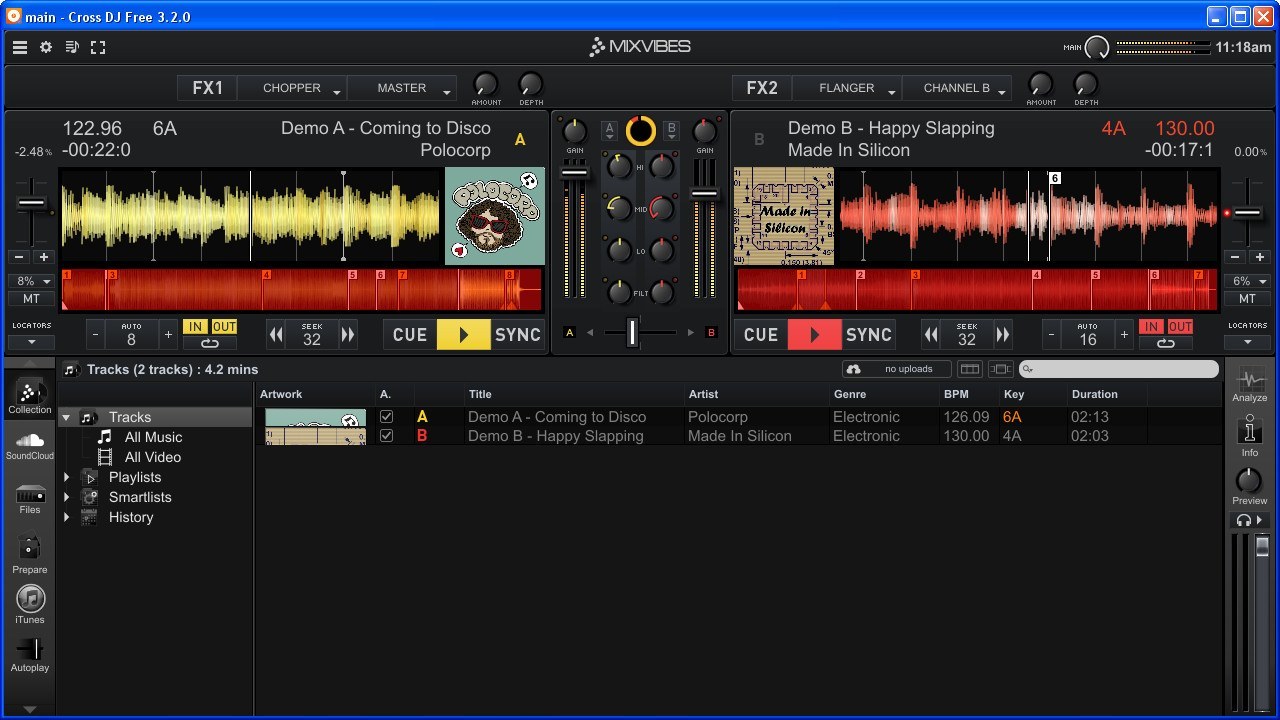Assign crossfader side A button
The height and width of the screenshot is (720, 1280).
[570, 332]
